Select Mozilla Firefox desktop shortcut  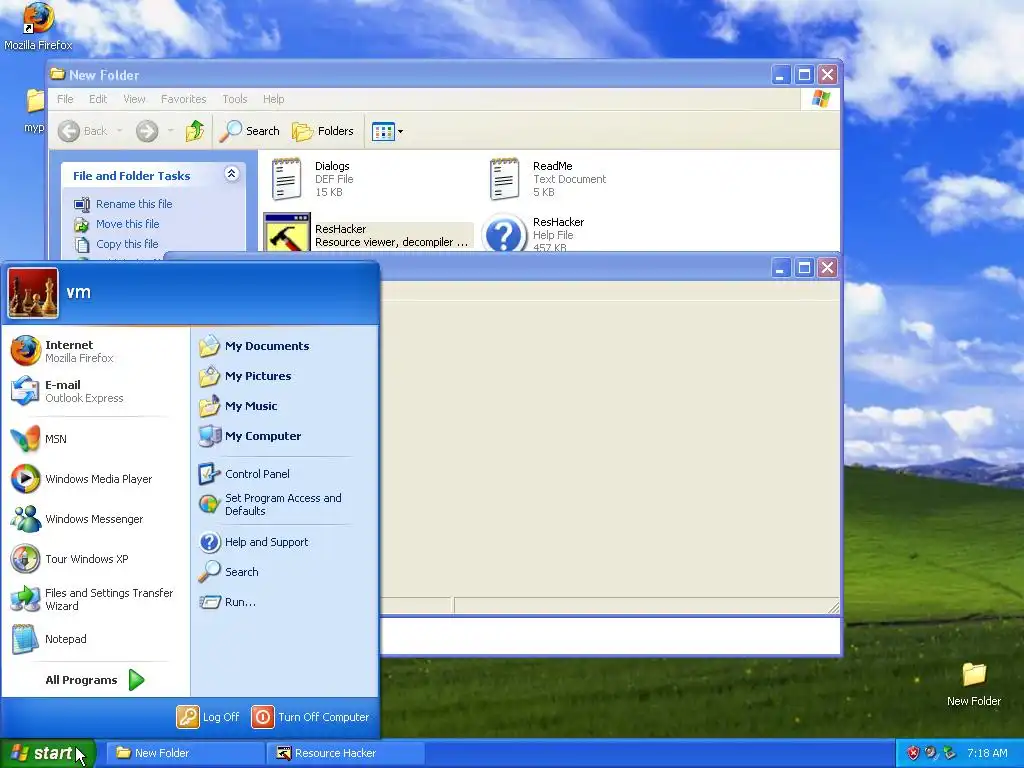38,26
